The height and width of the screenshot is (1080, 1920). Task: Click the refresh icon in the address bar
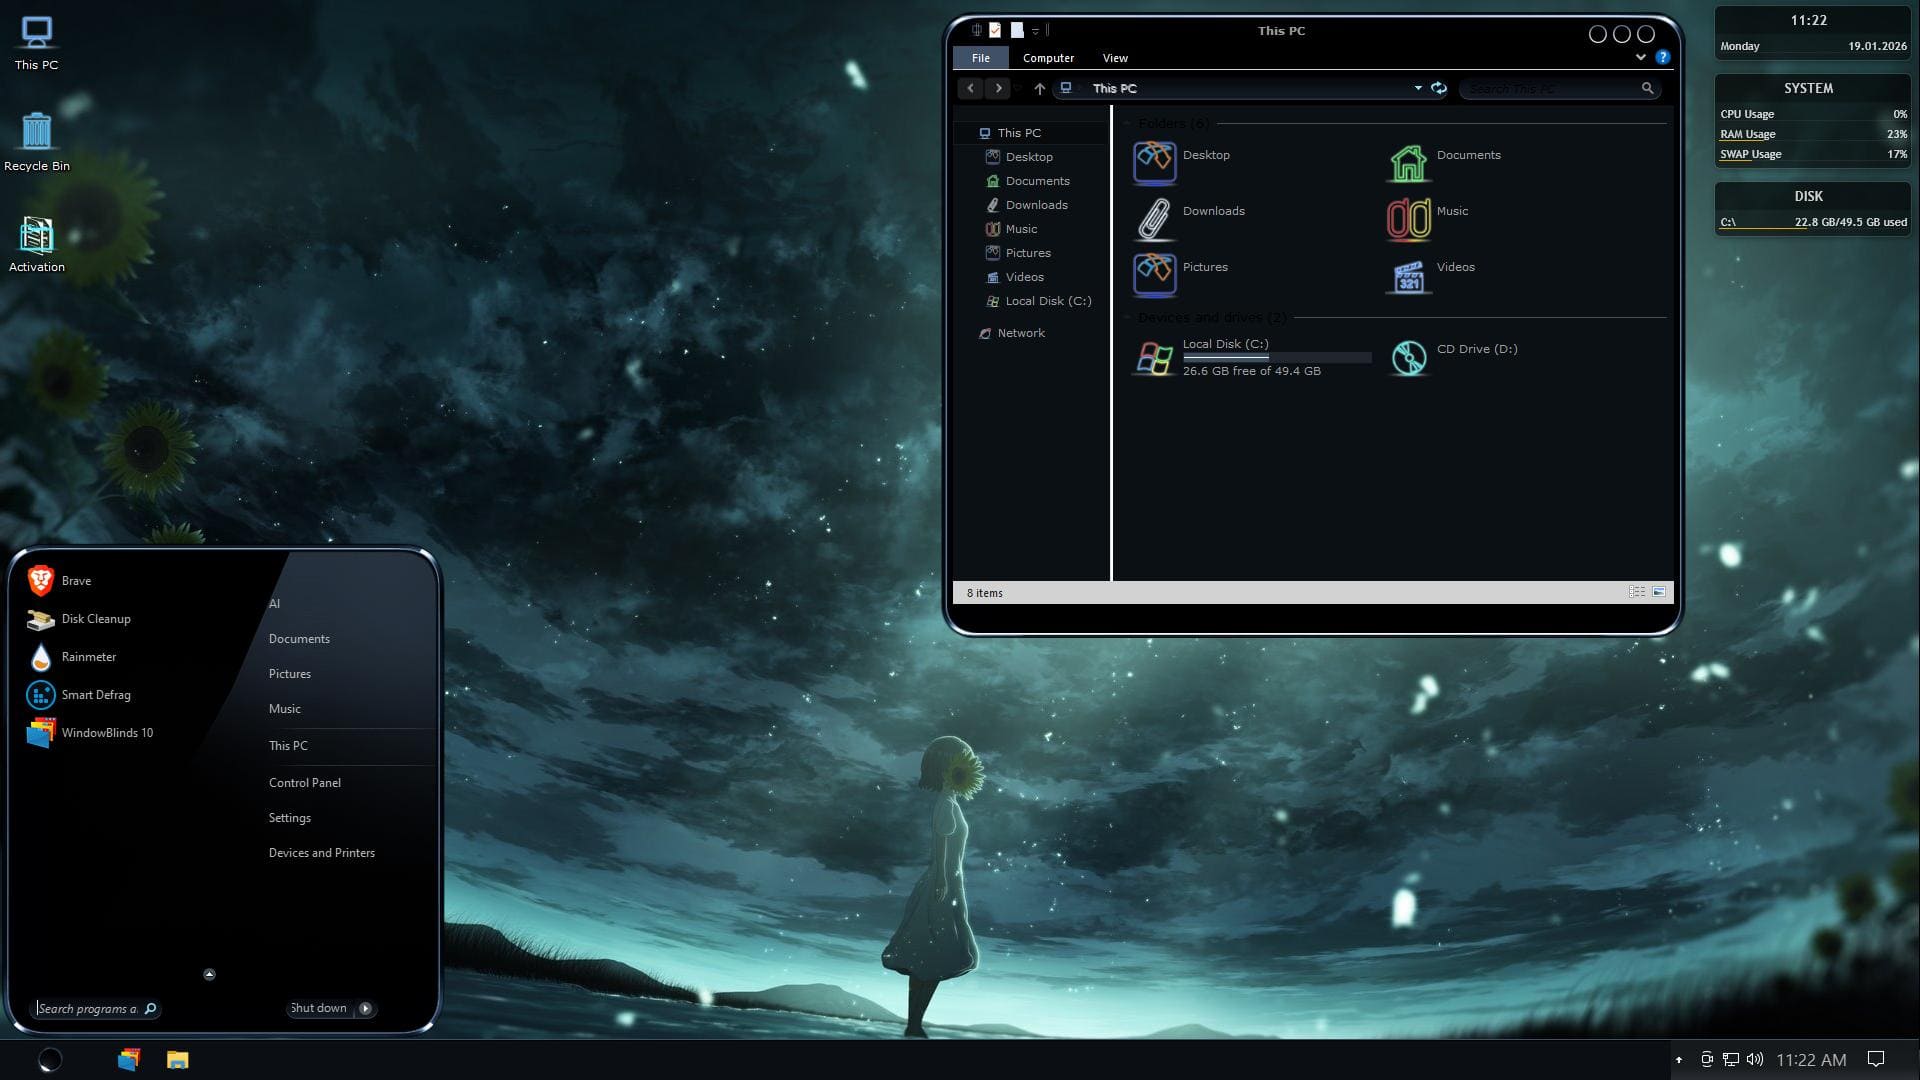(1439, 88)
